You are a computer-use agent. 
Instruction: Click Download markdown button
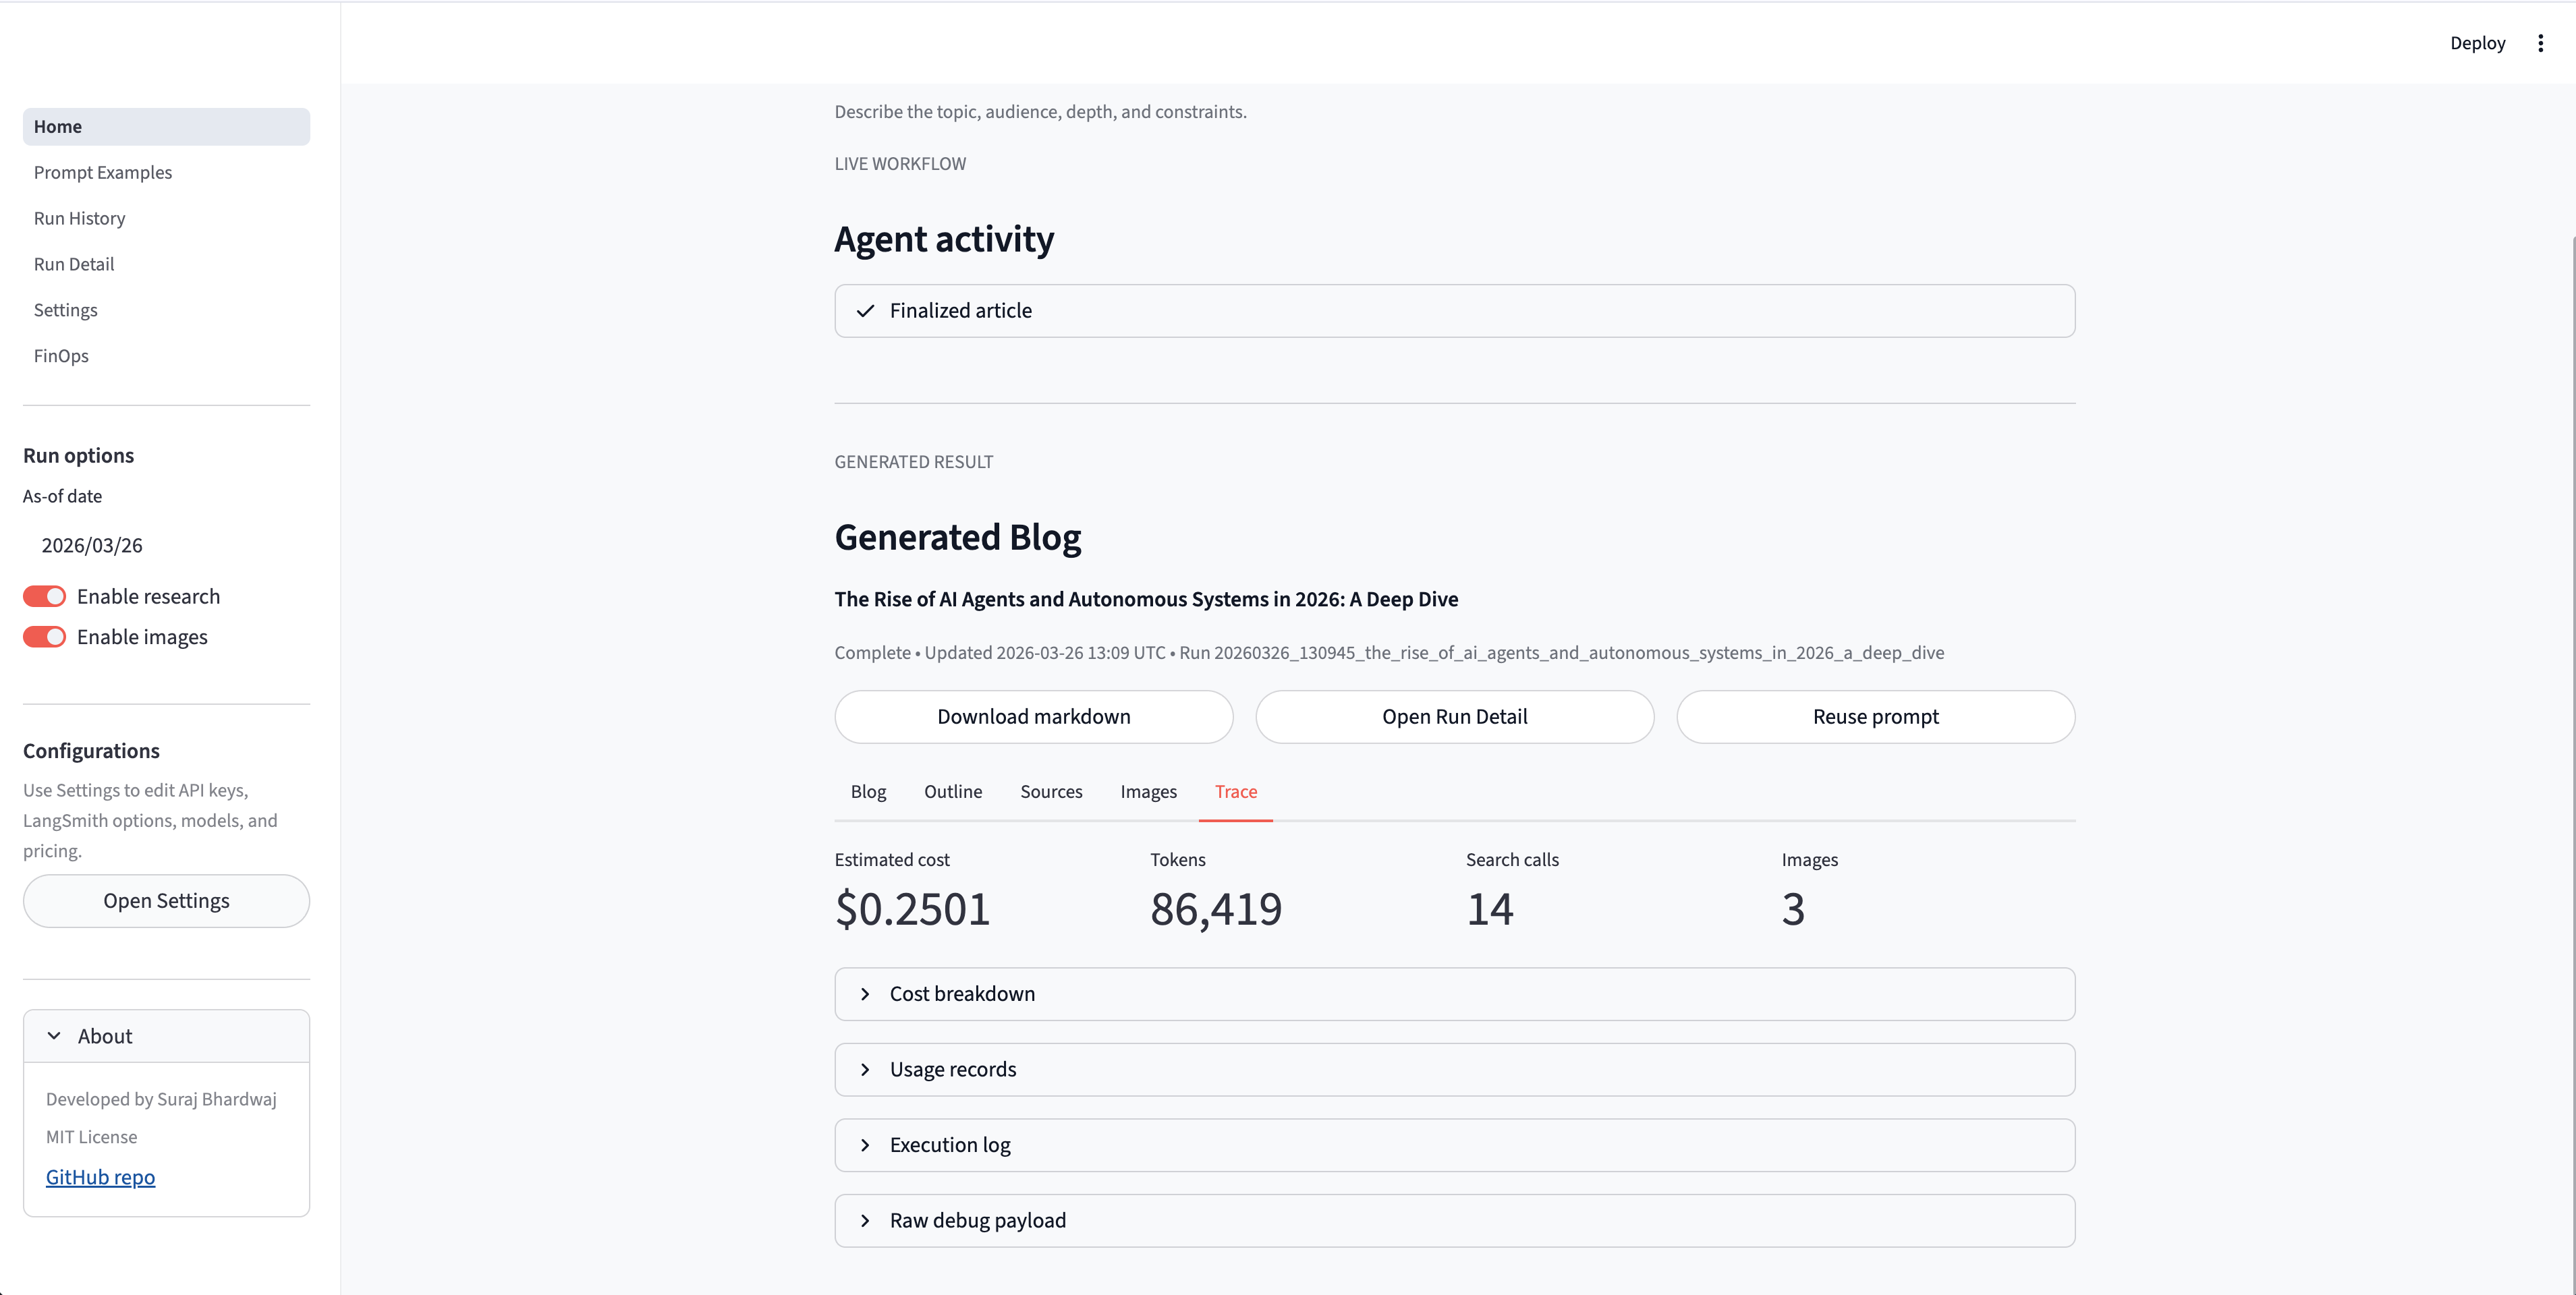(x=1033, y=717)
